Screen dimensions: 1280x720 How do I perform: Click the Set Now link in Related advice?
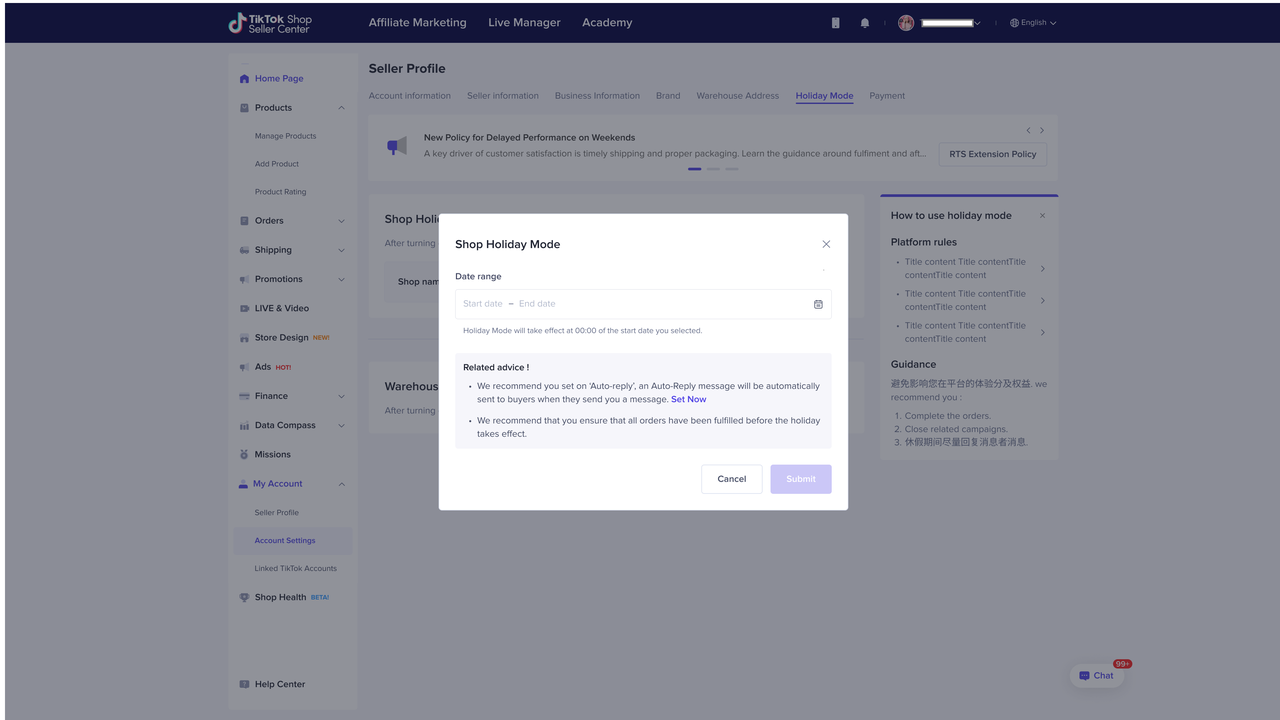pos(688,399)
